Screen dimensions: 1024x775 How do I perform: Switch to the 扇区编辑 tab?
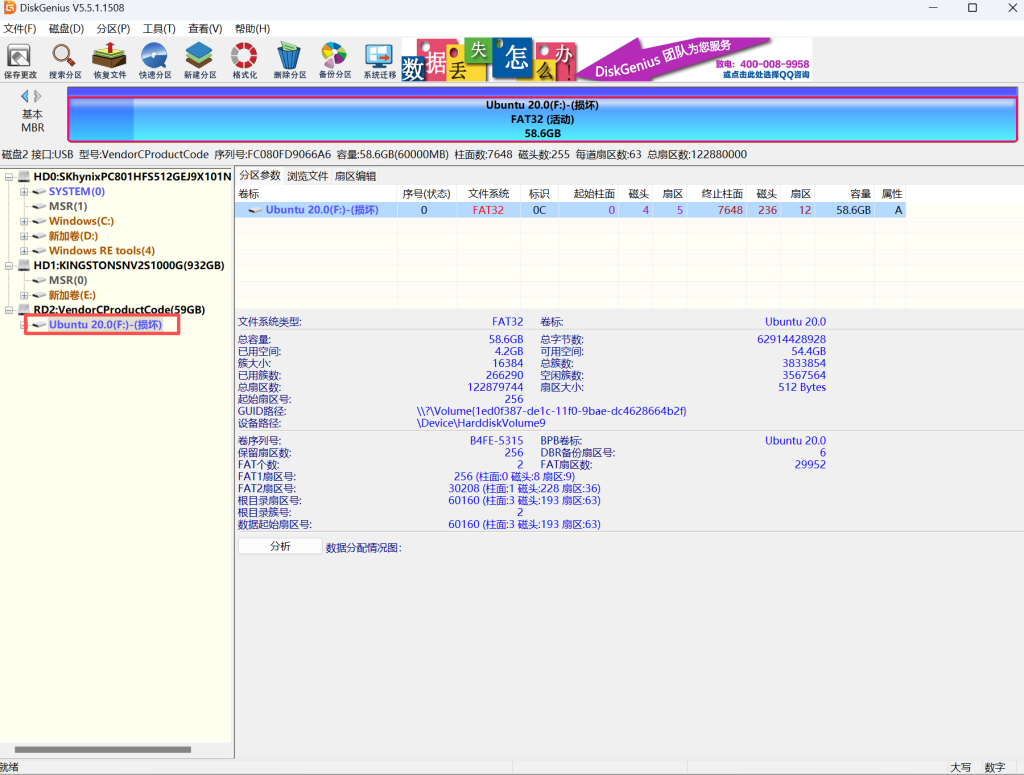coord(355,176)
